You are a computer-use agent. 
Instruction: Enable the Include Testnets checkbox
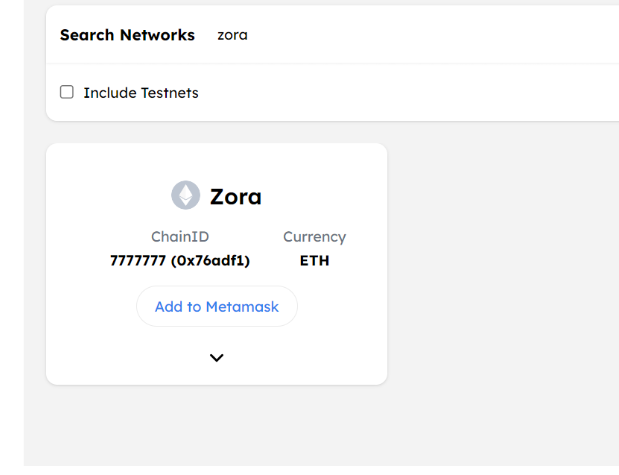tap(67, 92)
